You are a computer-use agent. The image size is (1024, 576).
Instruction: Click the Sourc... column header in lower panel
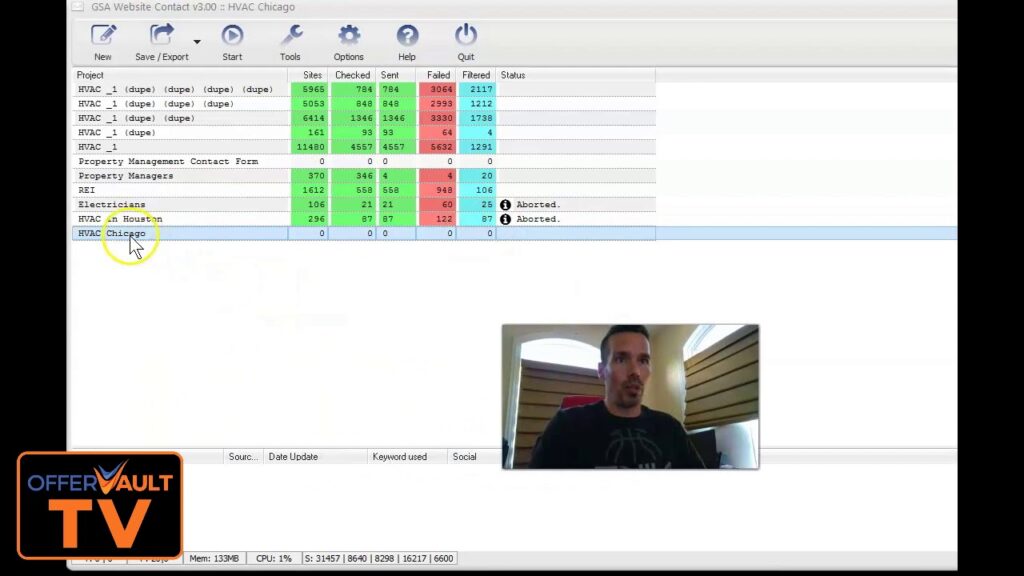coord(243,456)
